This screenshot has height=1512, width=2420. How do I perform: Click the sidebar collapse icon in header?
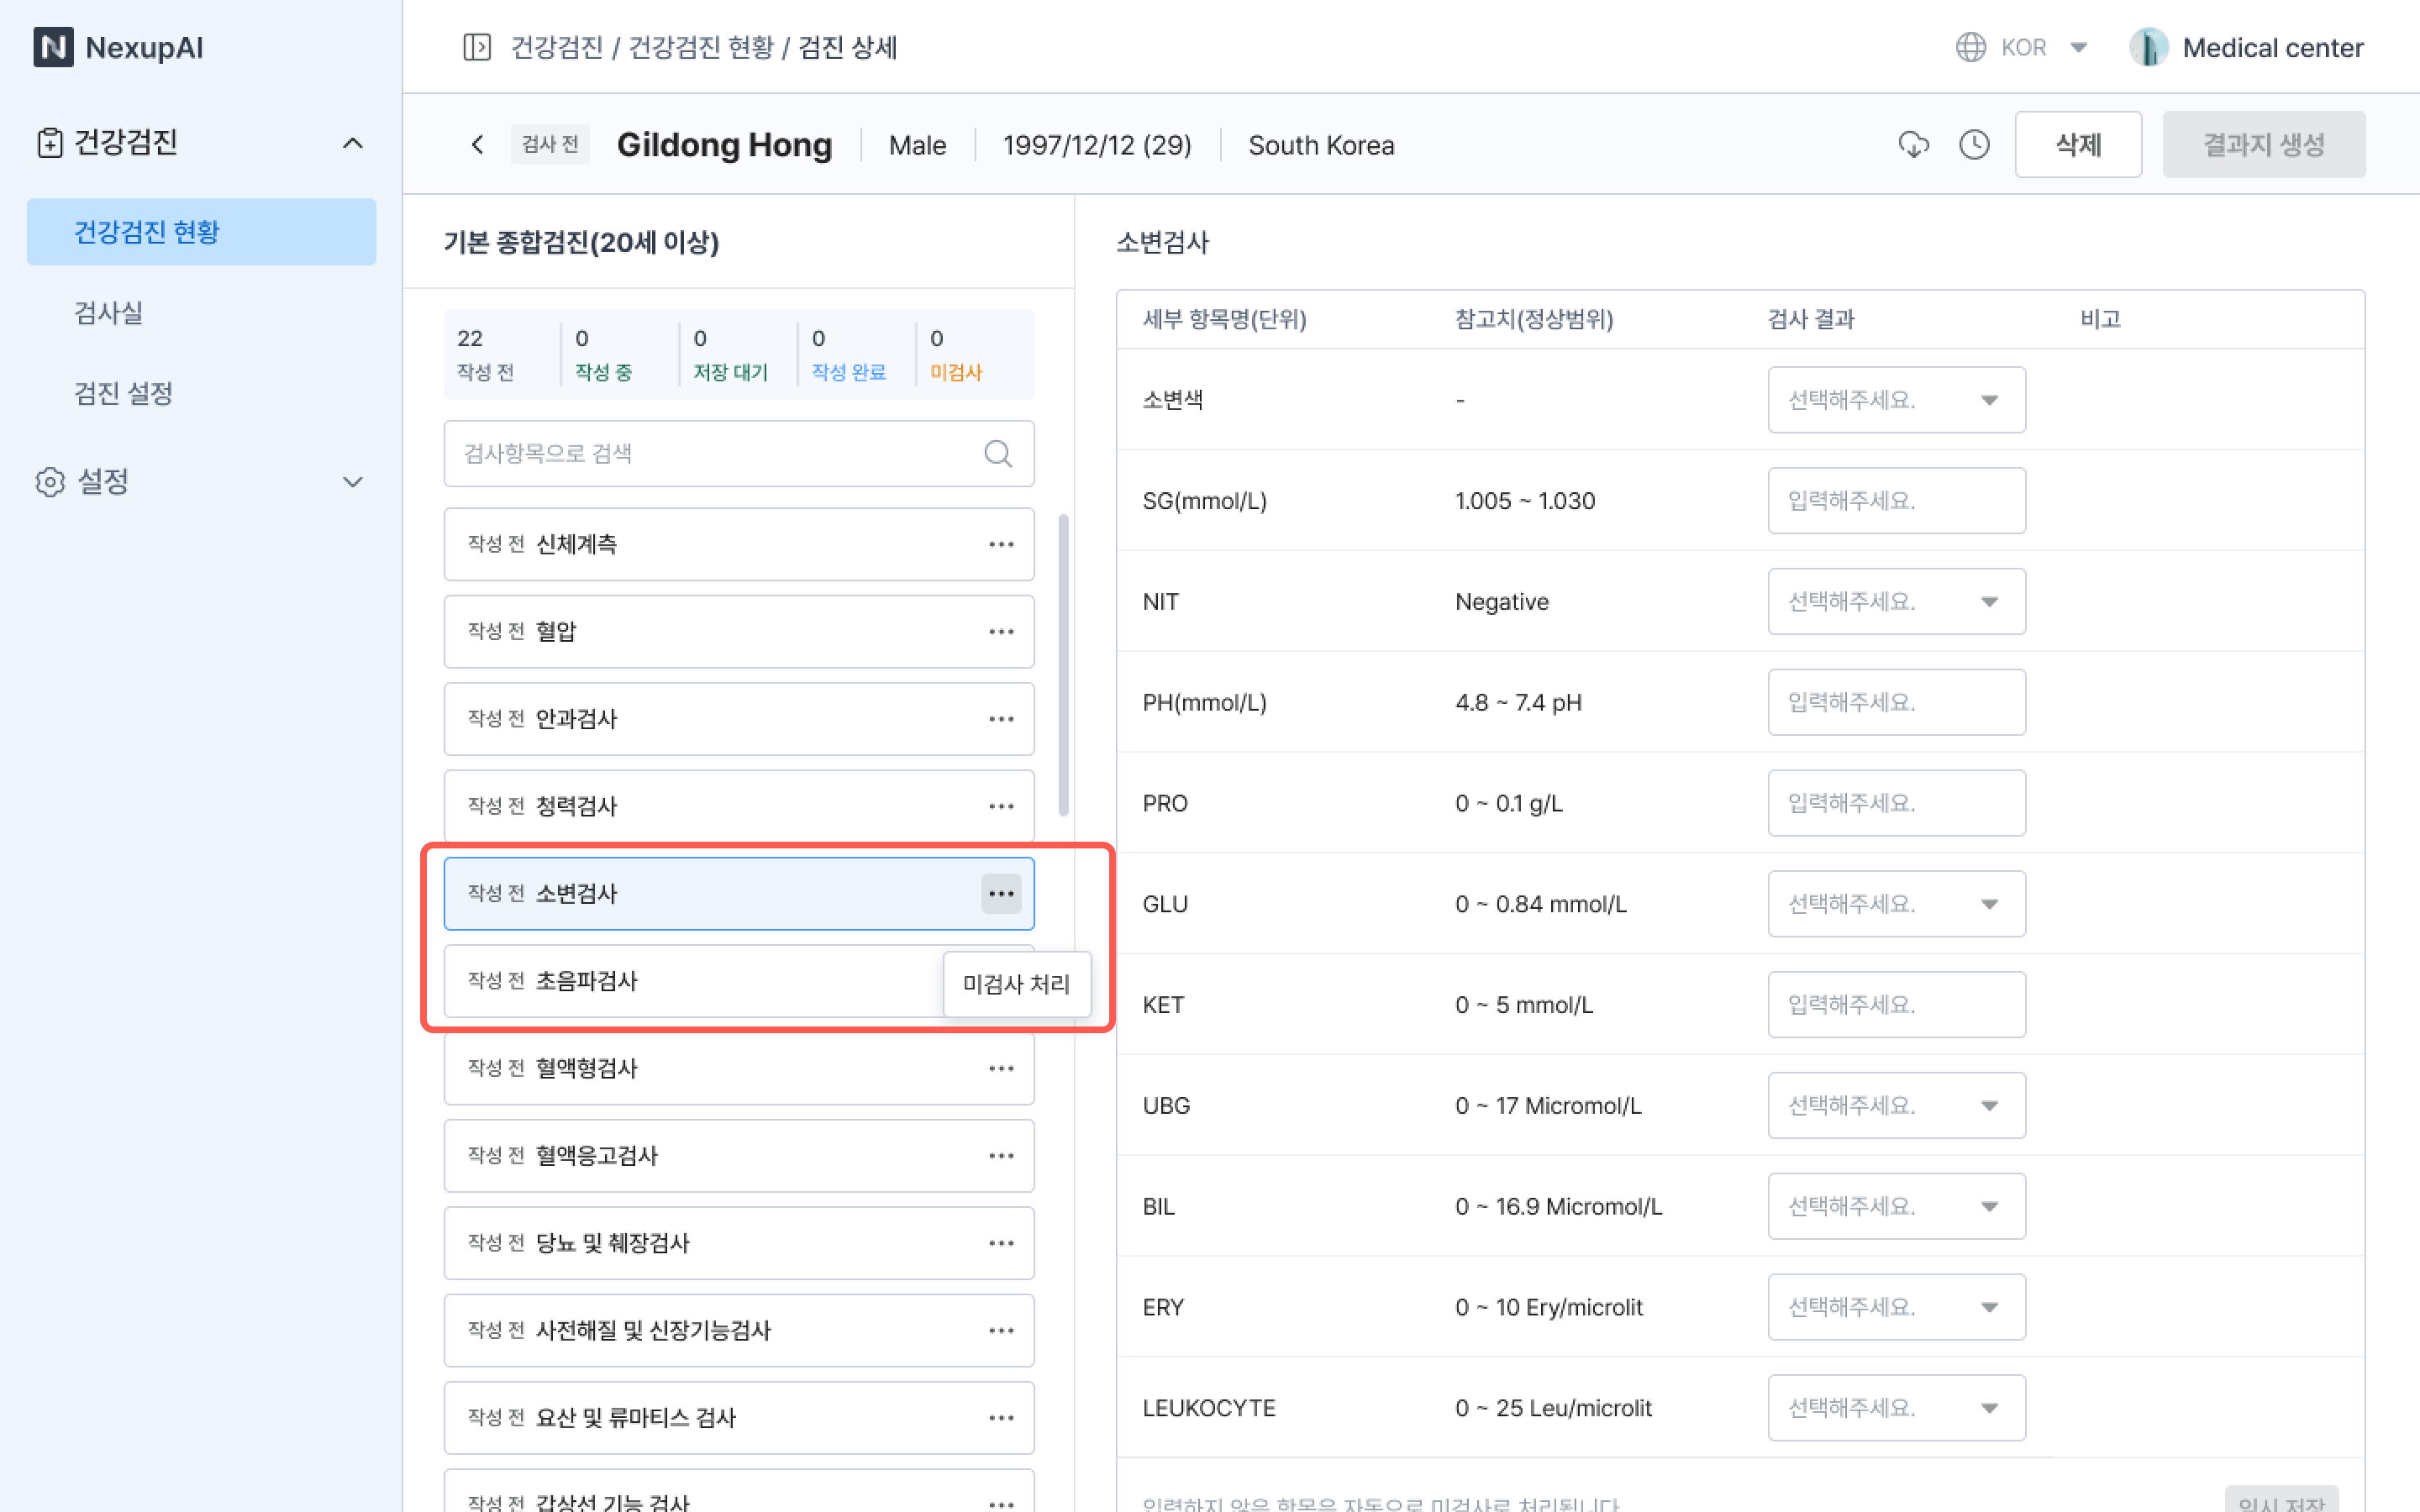coord(477,47)
